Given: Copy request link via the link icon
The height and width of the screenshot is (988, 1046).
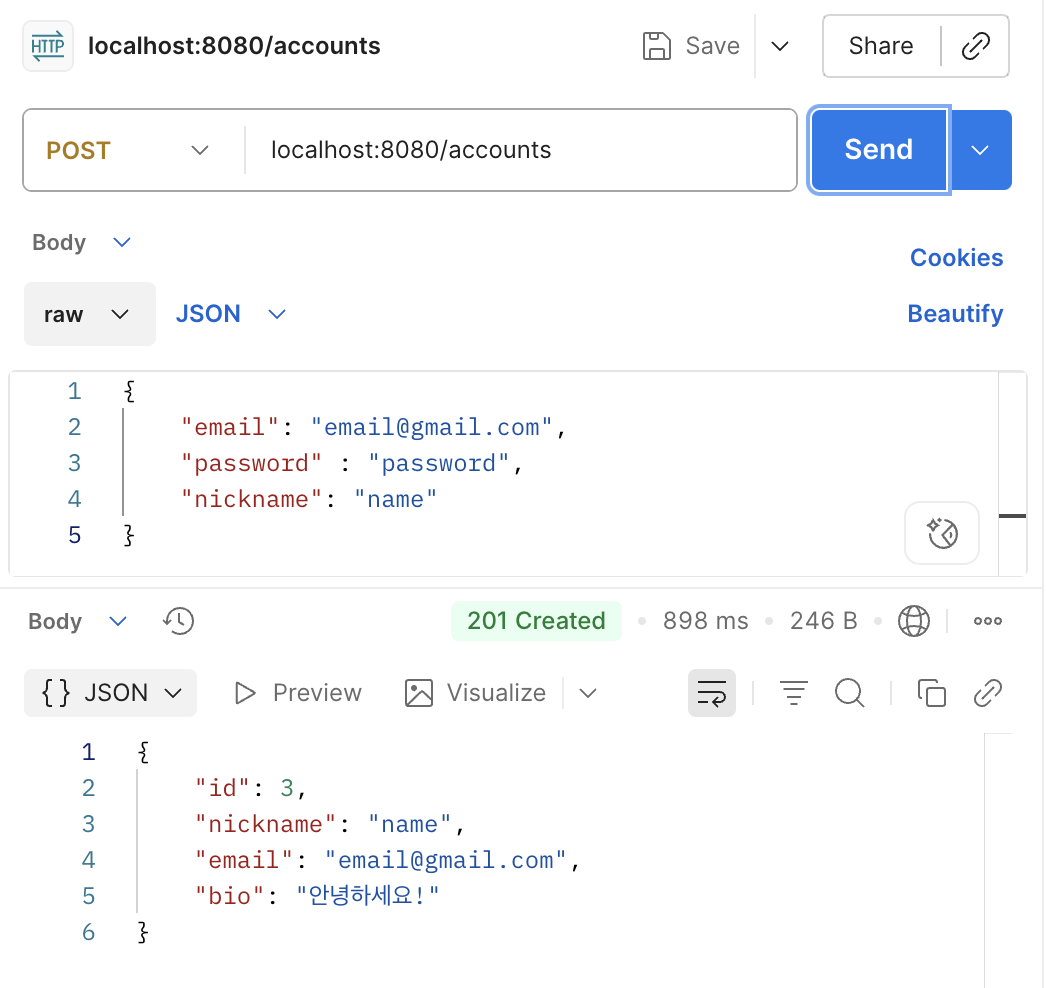Looking at the screenshot, I should tap(975, 46).
